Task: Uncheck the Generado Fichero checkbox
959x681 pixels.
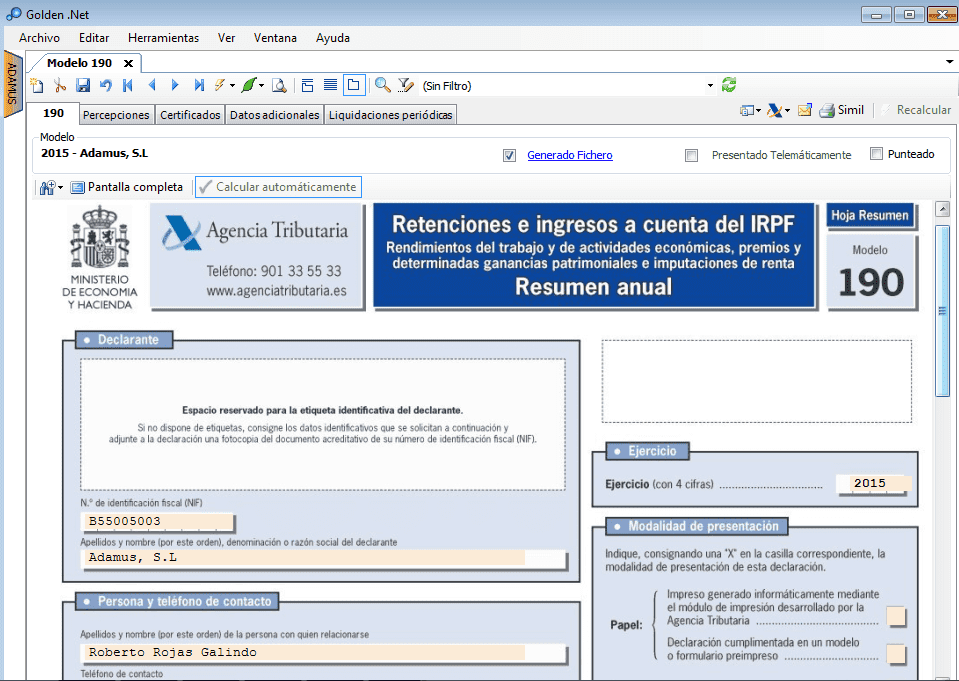Action: 509,155
